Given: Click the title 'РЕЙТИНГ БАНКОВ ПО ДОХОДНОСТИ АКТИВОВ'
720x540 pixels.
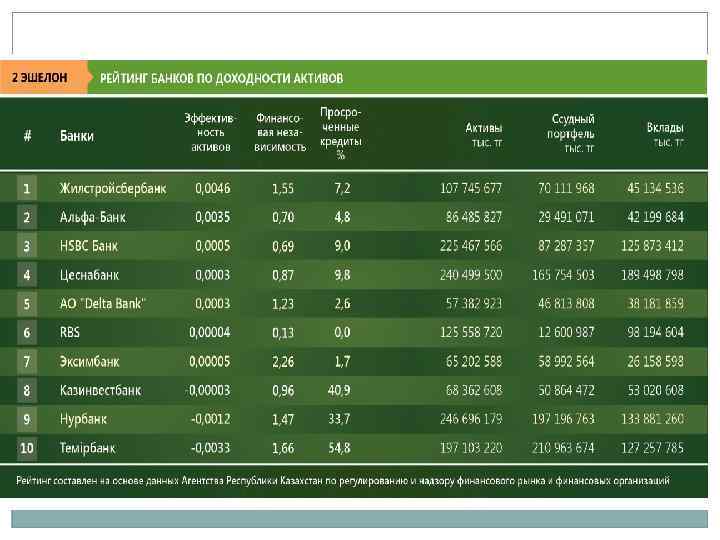Looking at the screenshot, I should tap(221, 78).
